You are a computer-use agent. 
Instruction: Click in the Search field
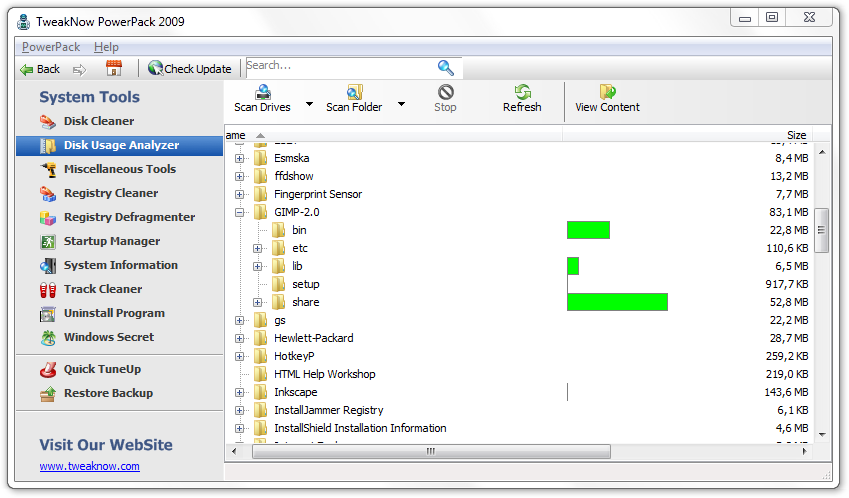(x=340, y=66)
